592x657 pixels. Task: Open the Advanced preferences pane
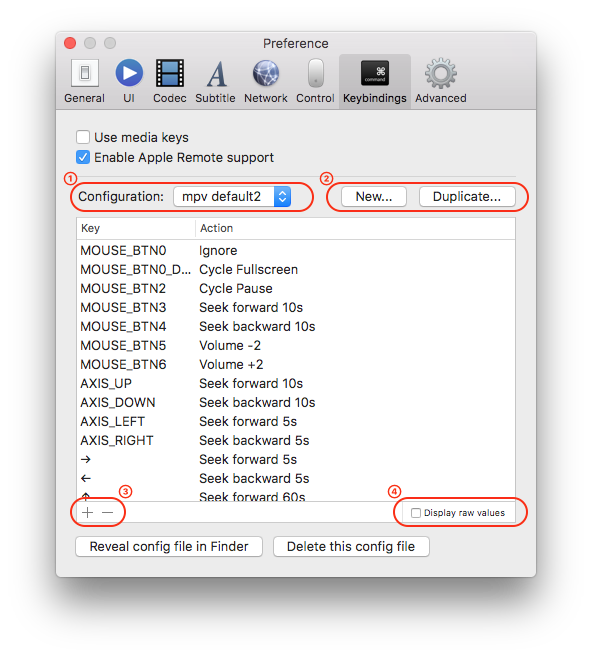pyautogui.click(x=441, y=81)
